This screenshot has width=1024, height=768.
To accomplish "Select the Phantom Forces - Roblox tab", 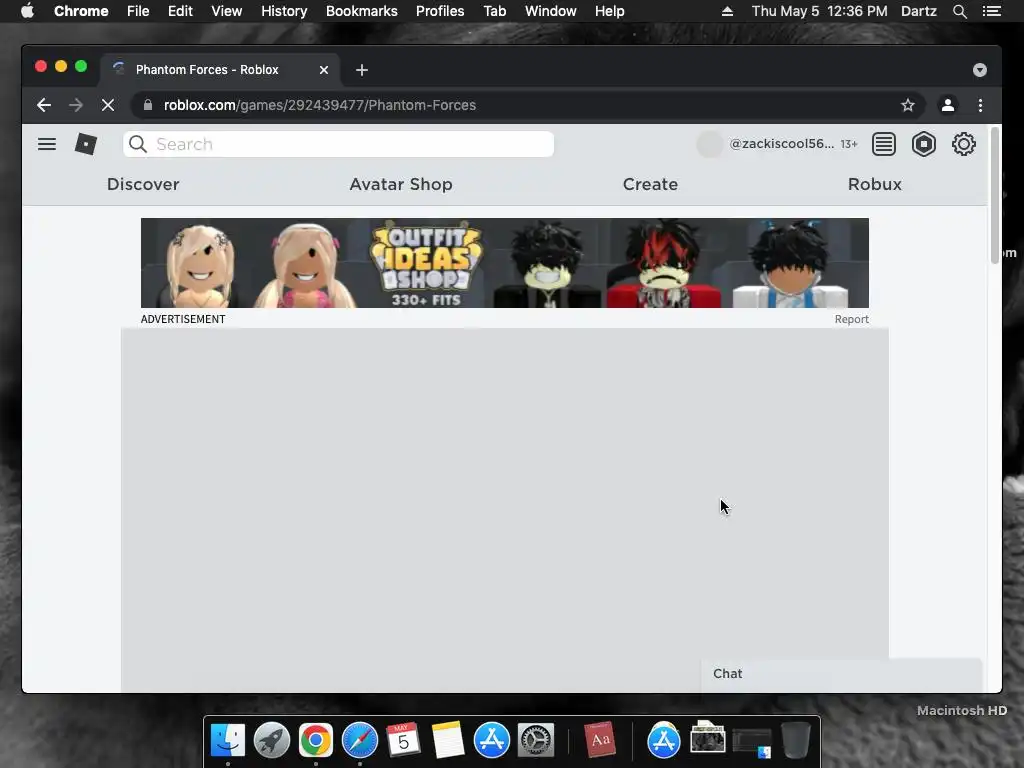I will (x=219, y=70).
